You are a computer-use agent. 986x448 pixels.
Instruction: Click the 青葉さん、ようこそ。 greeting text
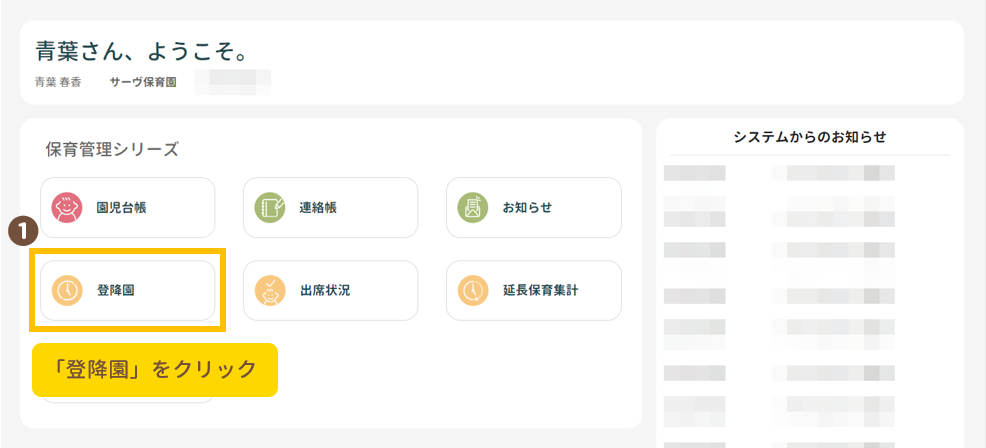pos(141,50)
